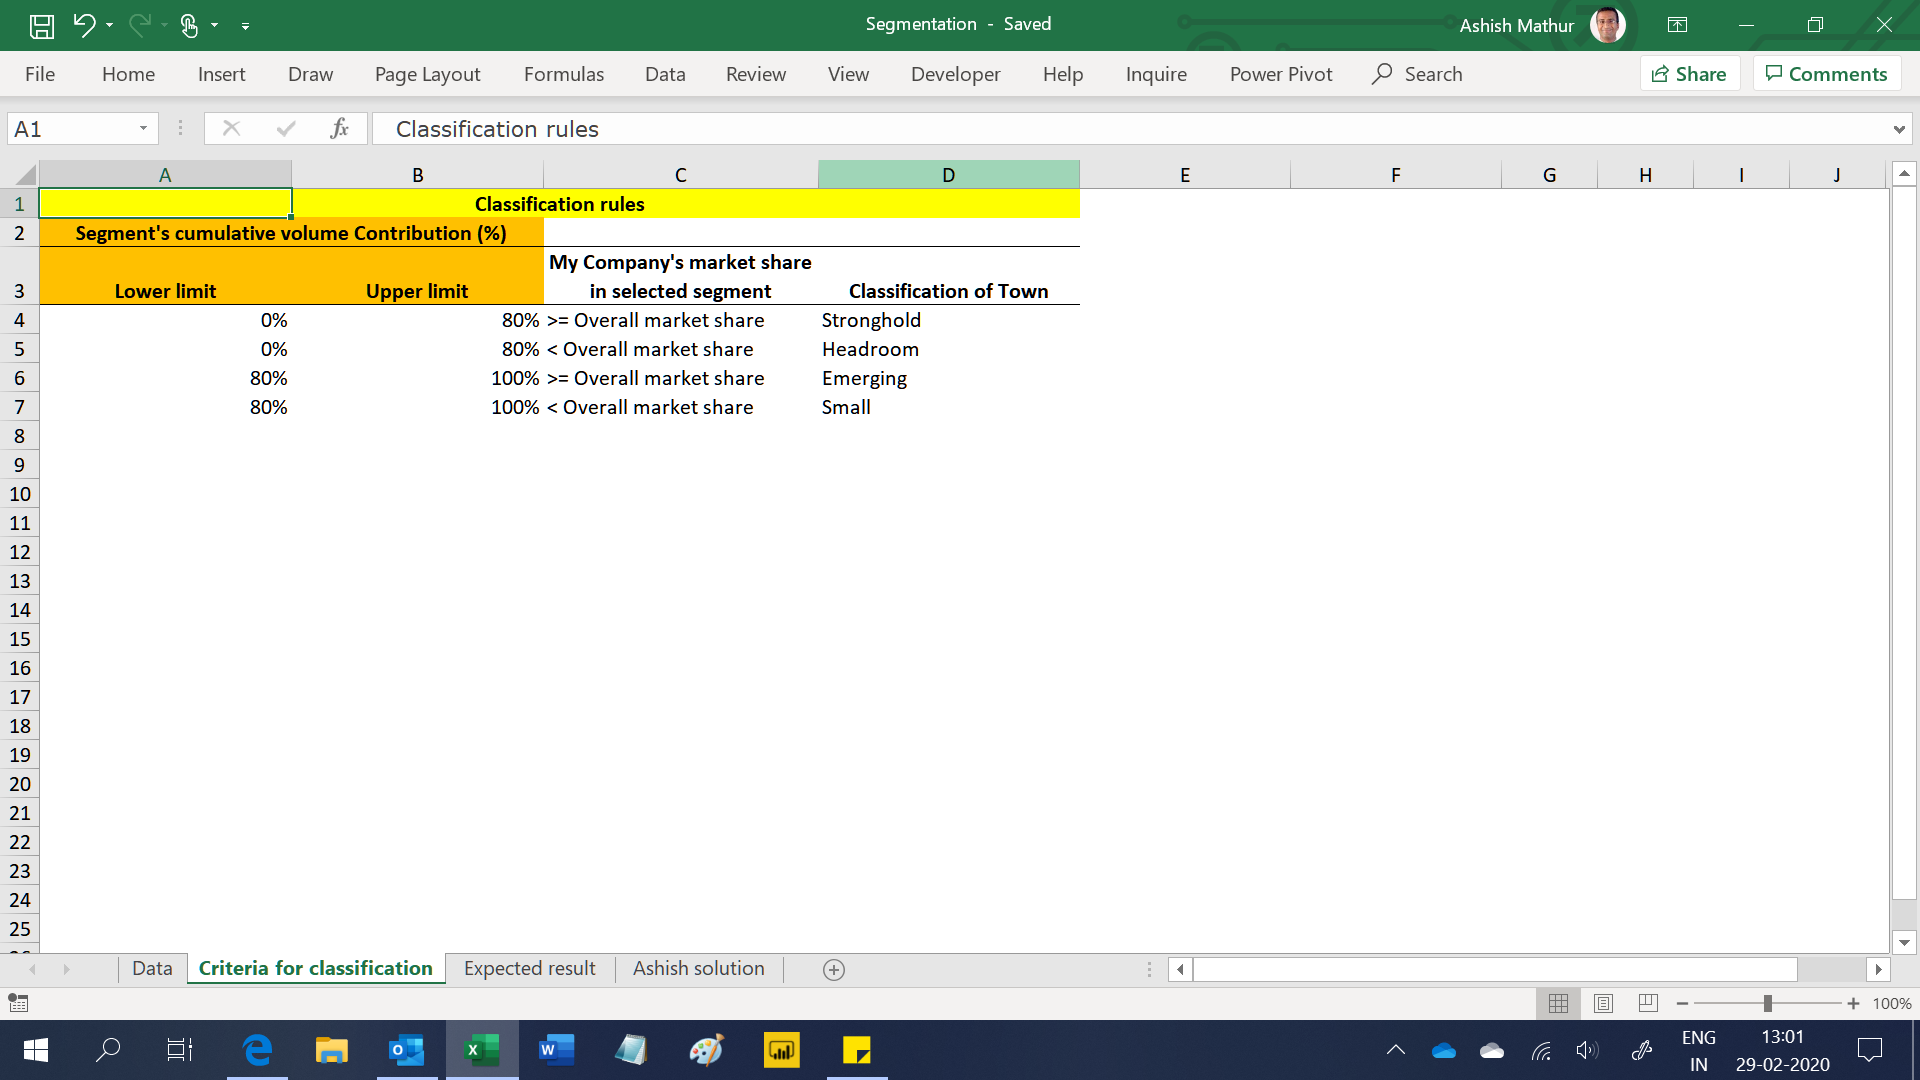This screenshot has width=1920, height=1080.
Task: Click the macro recording status bar icon
Action: point(18,1003)
